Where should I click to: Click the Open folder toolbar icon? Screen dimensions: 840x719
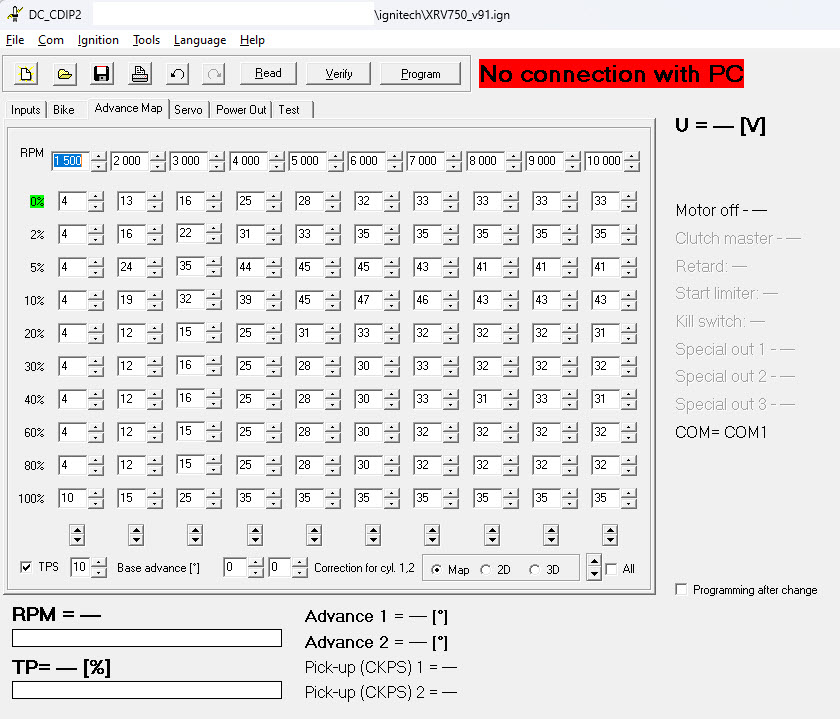coord(64,74)
